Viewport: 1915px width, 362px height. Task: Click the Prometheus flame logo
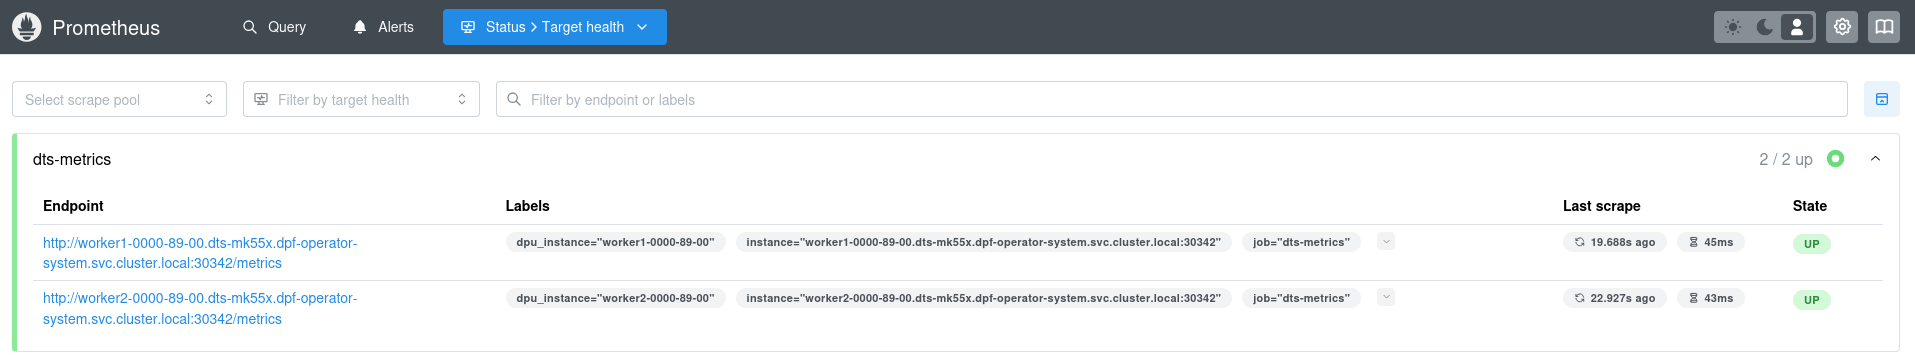(x=27, y=27)
